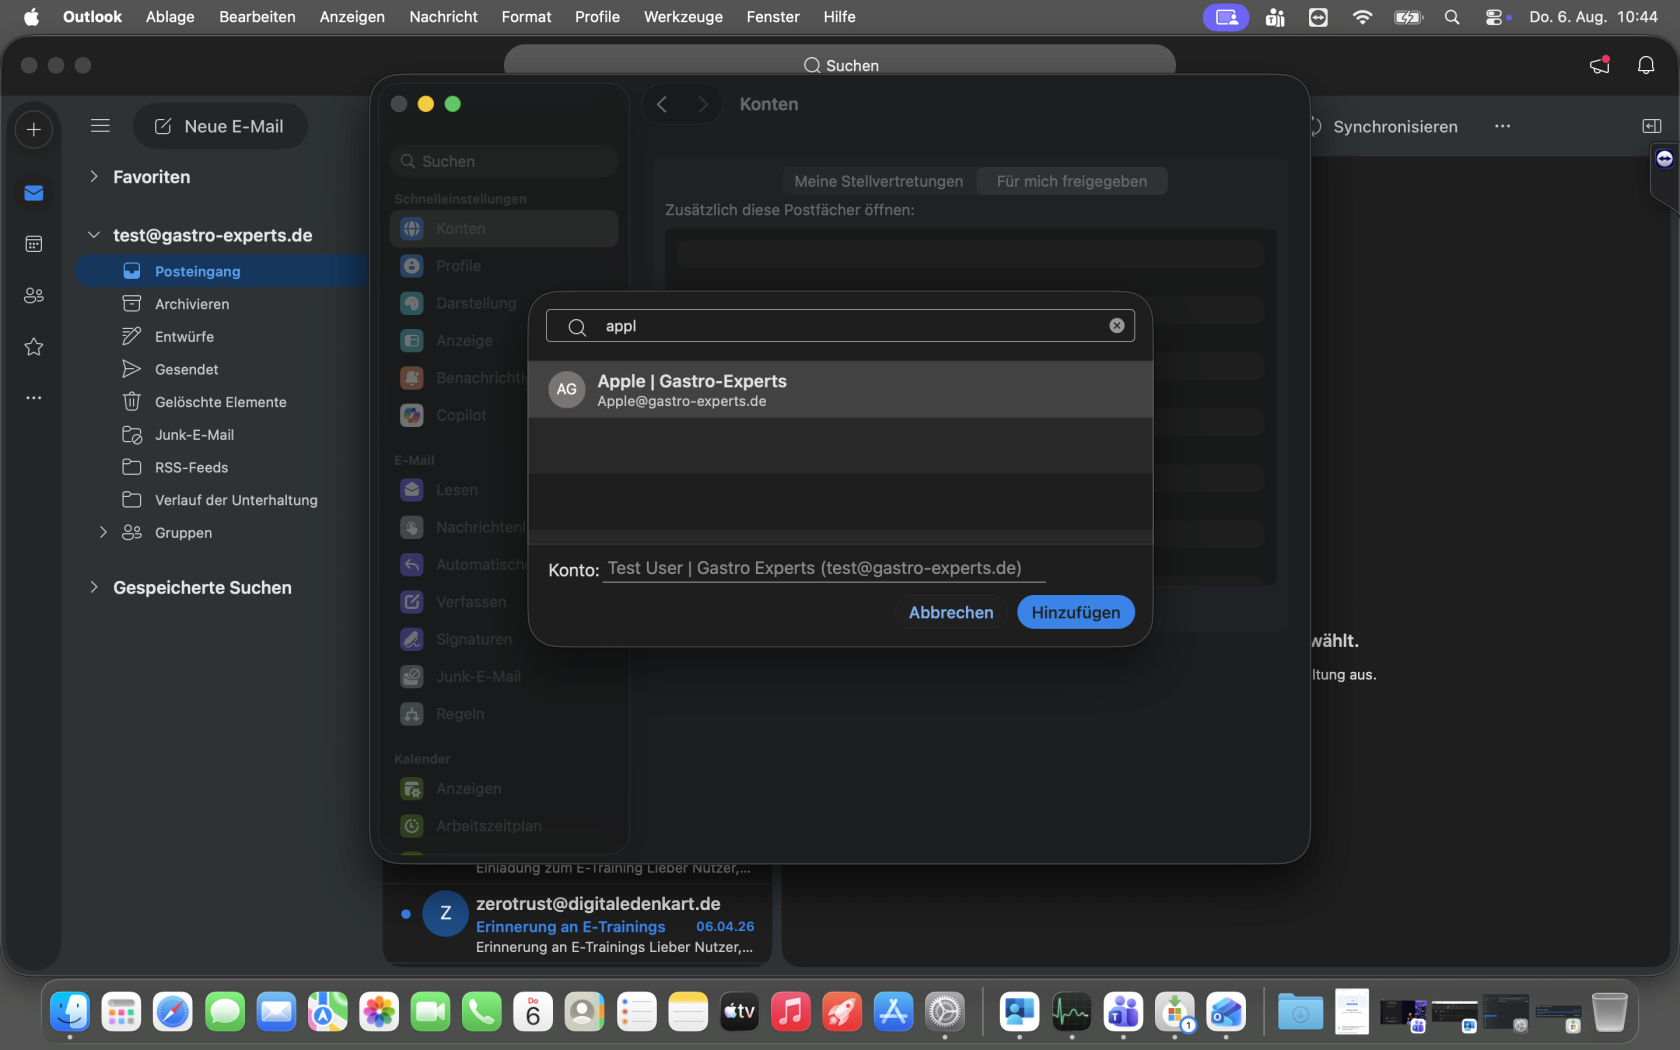This screenshot has height=1050, width=1680.
Task: Click the Mail icon in Outlook's left rail
Action: pos(34,193)
